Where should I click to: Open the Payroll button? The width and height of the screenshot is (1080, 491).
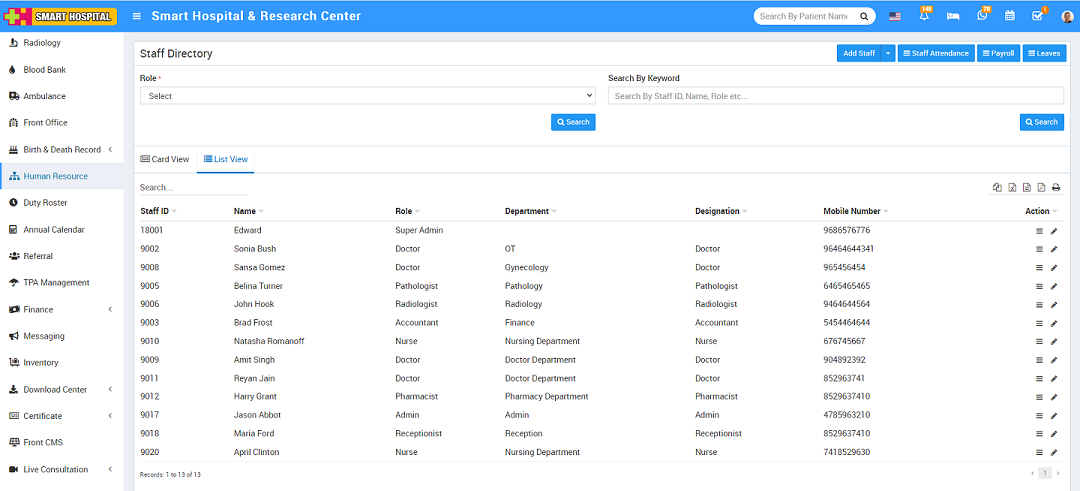[x=998, y=53]
